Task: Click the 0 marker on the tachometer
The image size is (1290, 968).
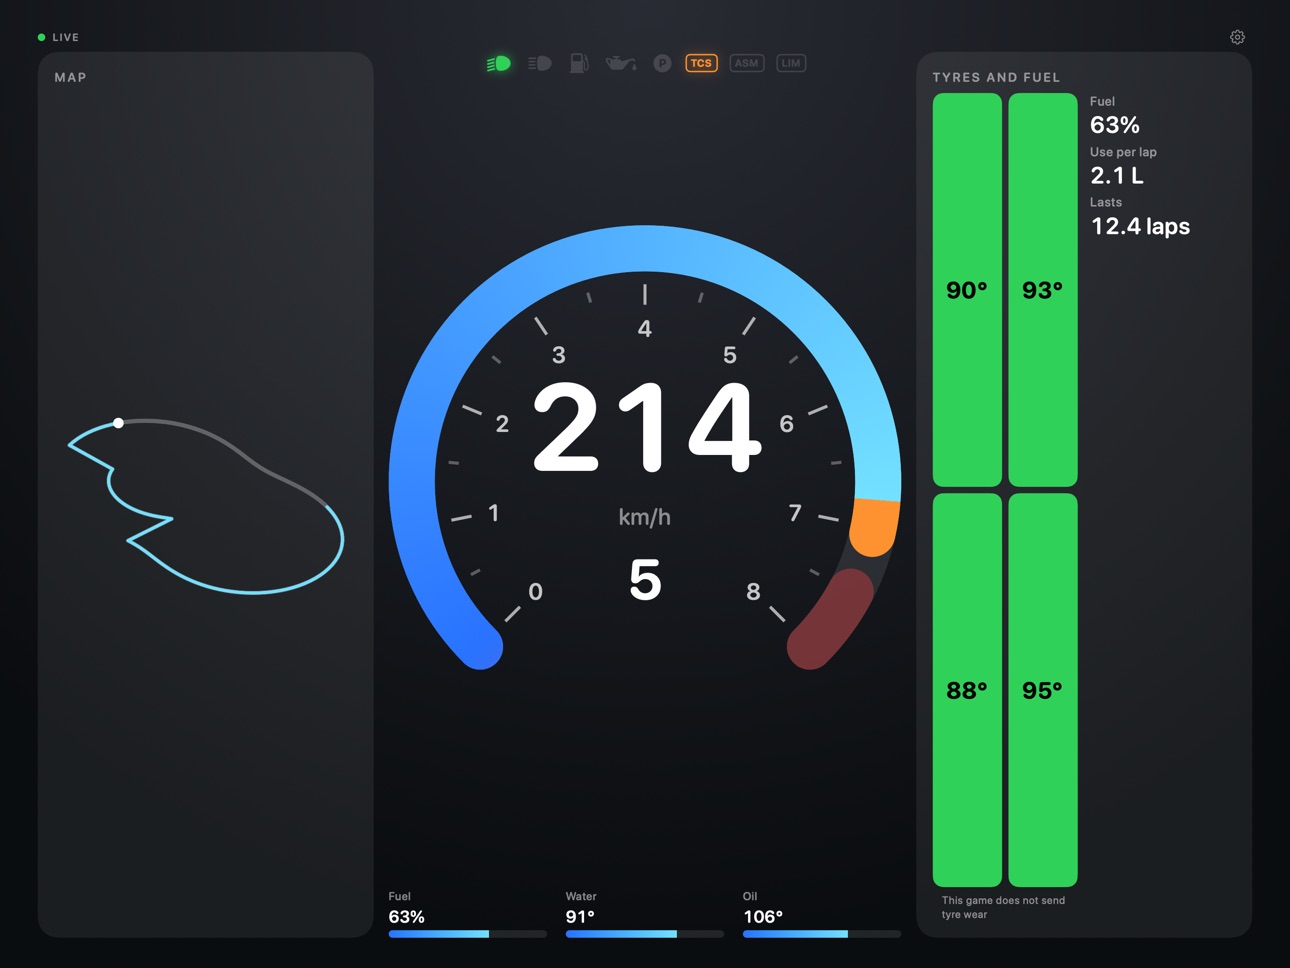Action: 535,592
